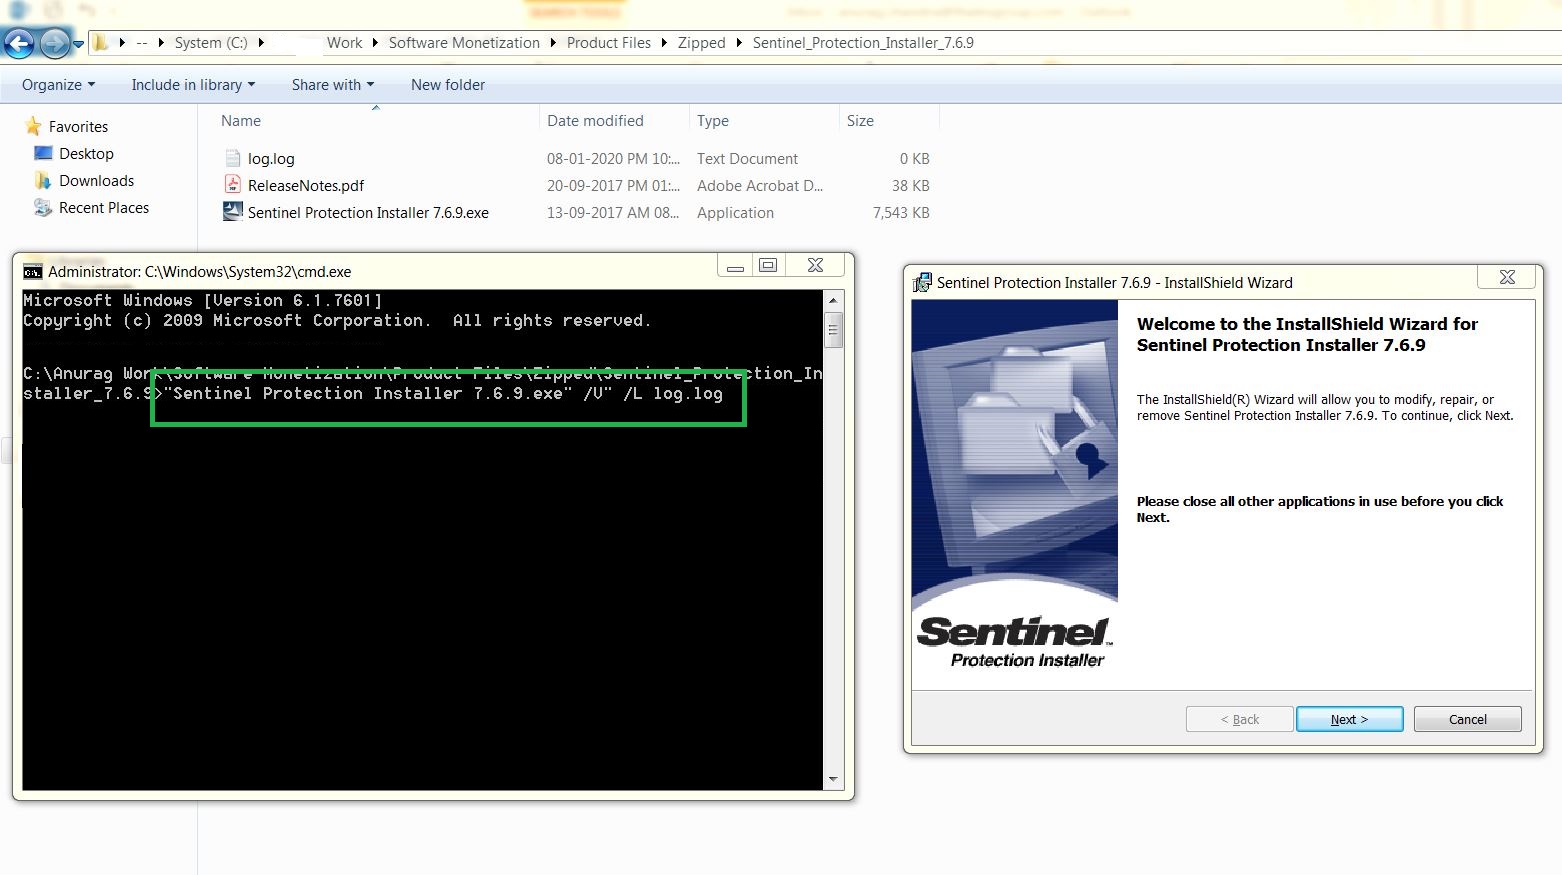Open ReleaseNotes.pdf via its Adobe icon
The width and height of the screenshot is (1562, 875).
(x=232, y=184)
